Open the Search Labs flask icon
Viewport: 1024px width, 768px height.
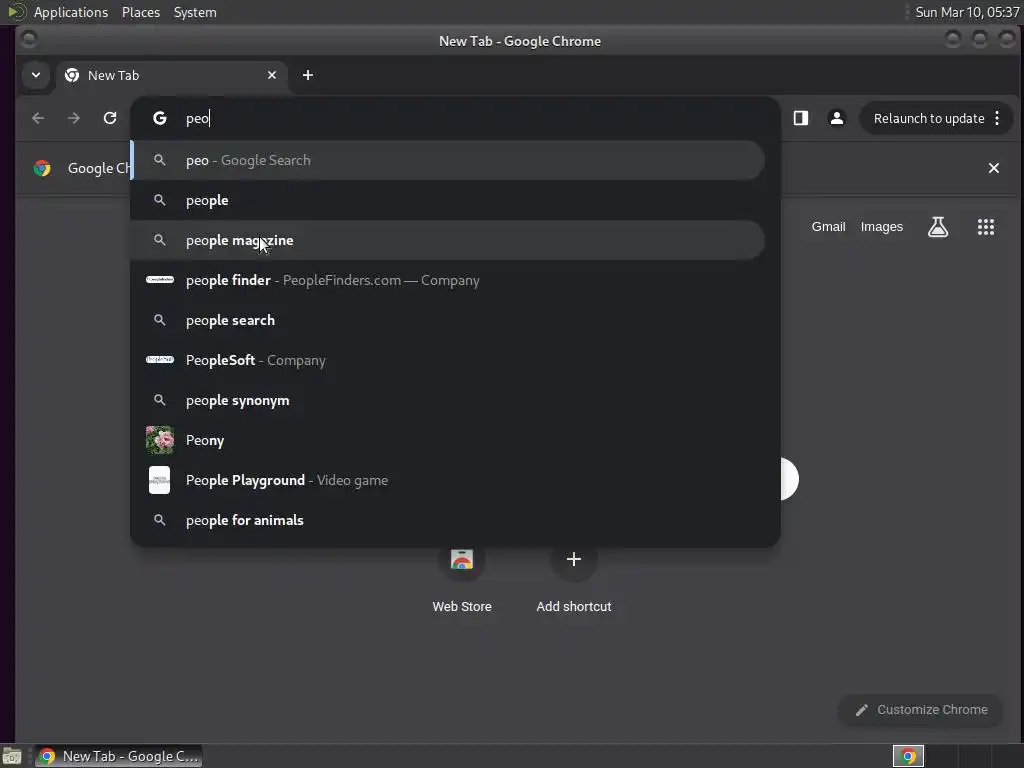tap(938, 227)
